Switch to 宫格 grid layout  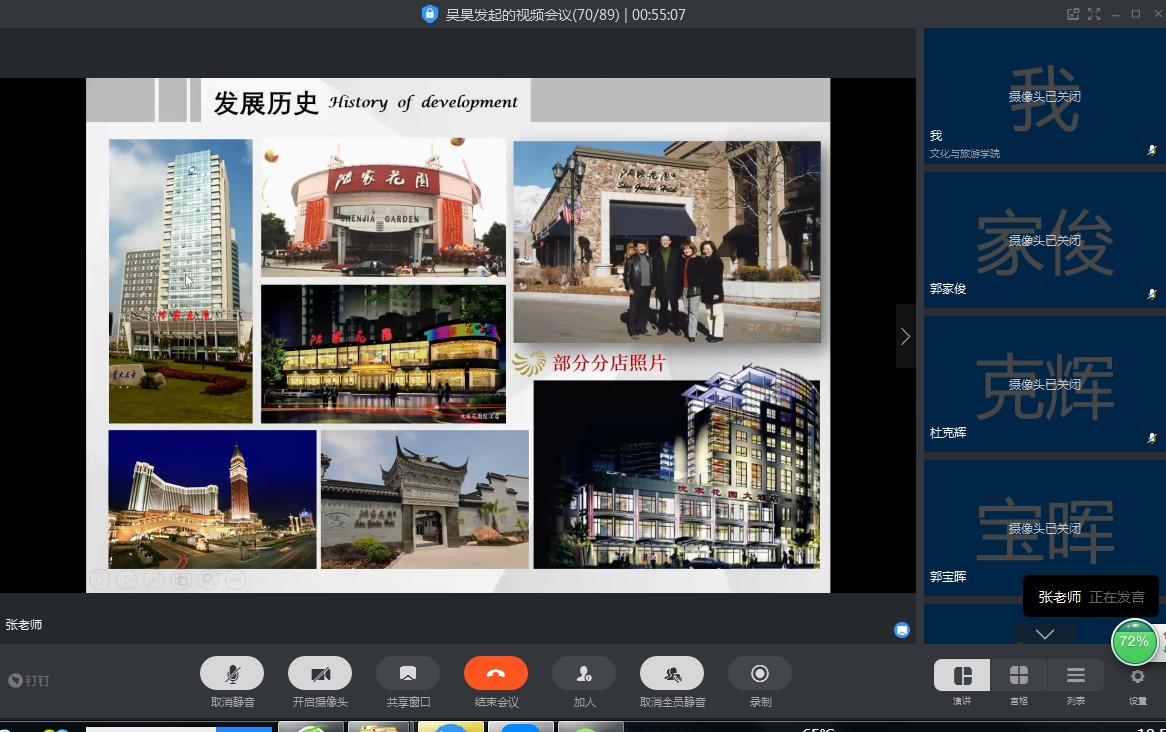point(1018,676)
